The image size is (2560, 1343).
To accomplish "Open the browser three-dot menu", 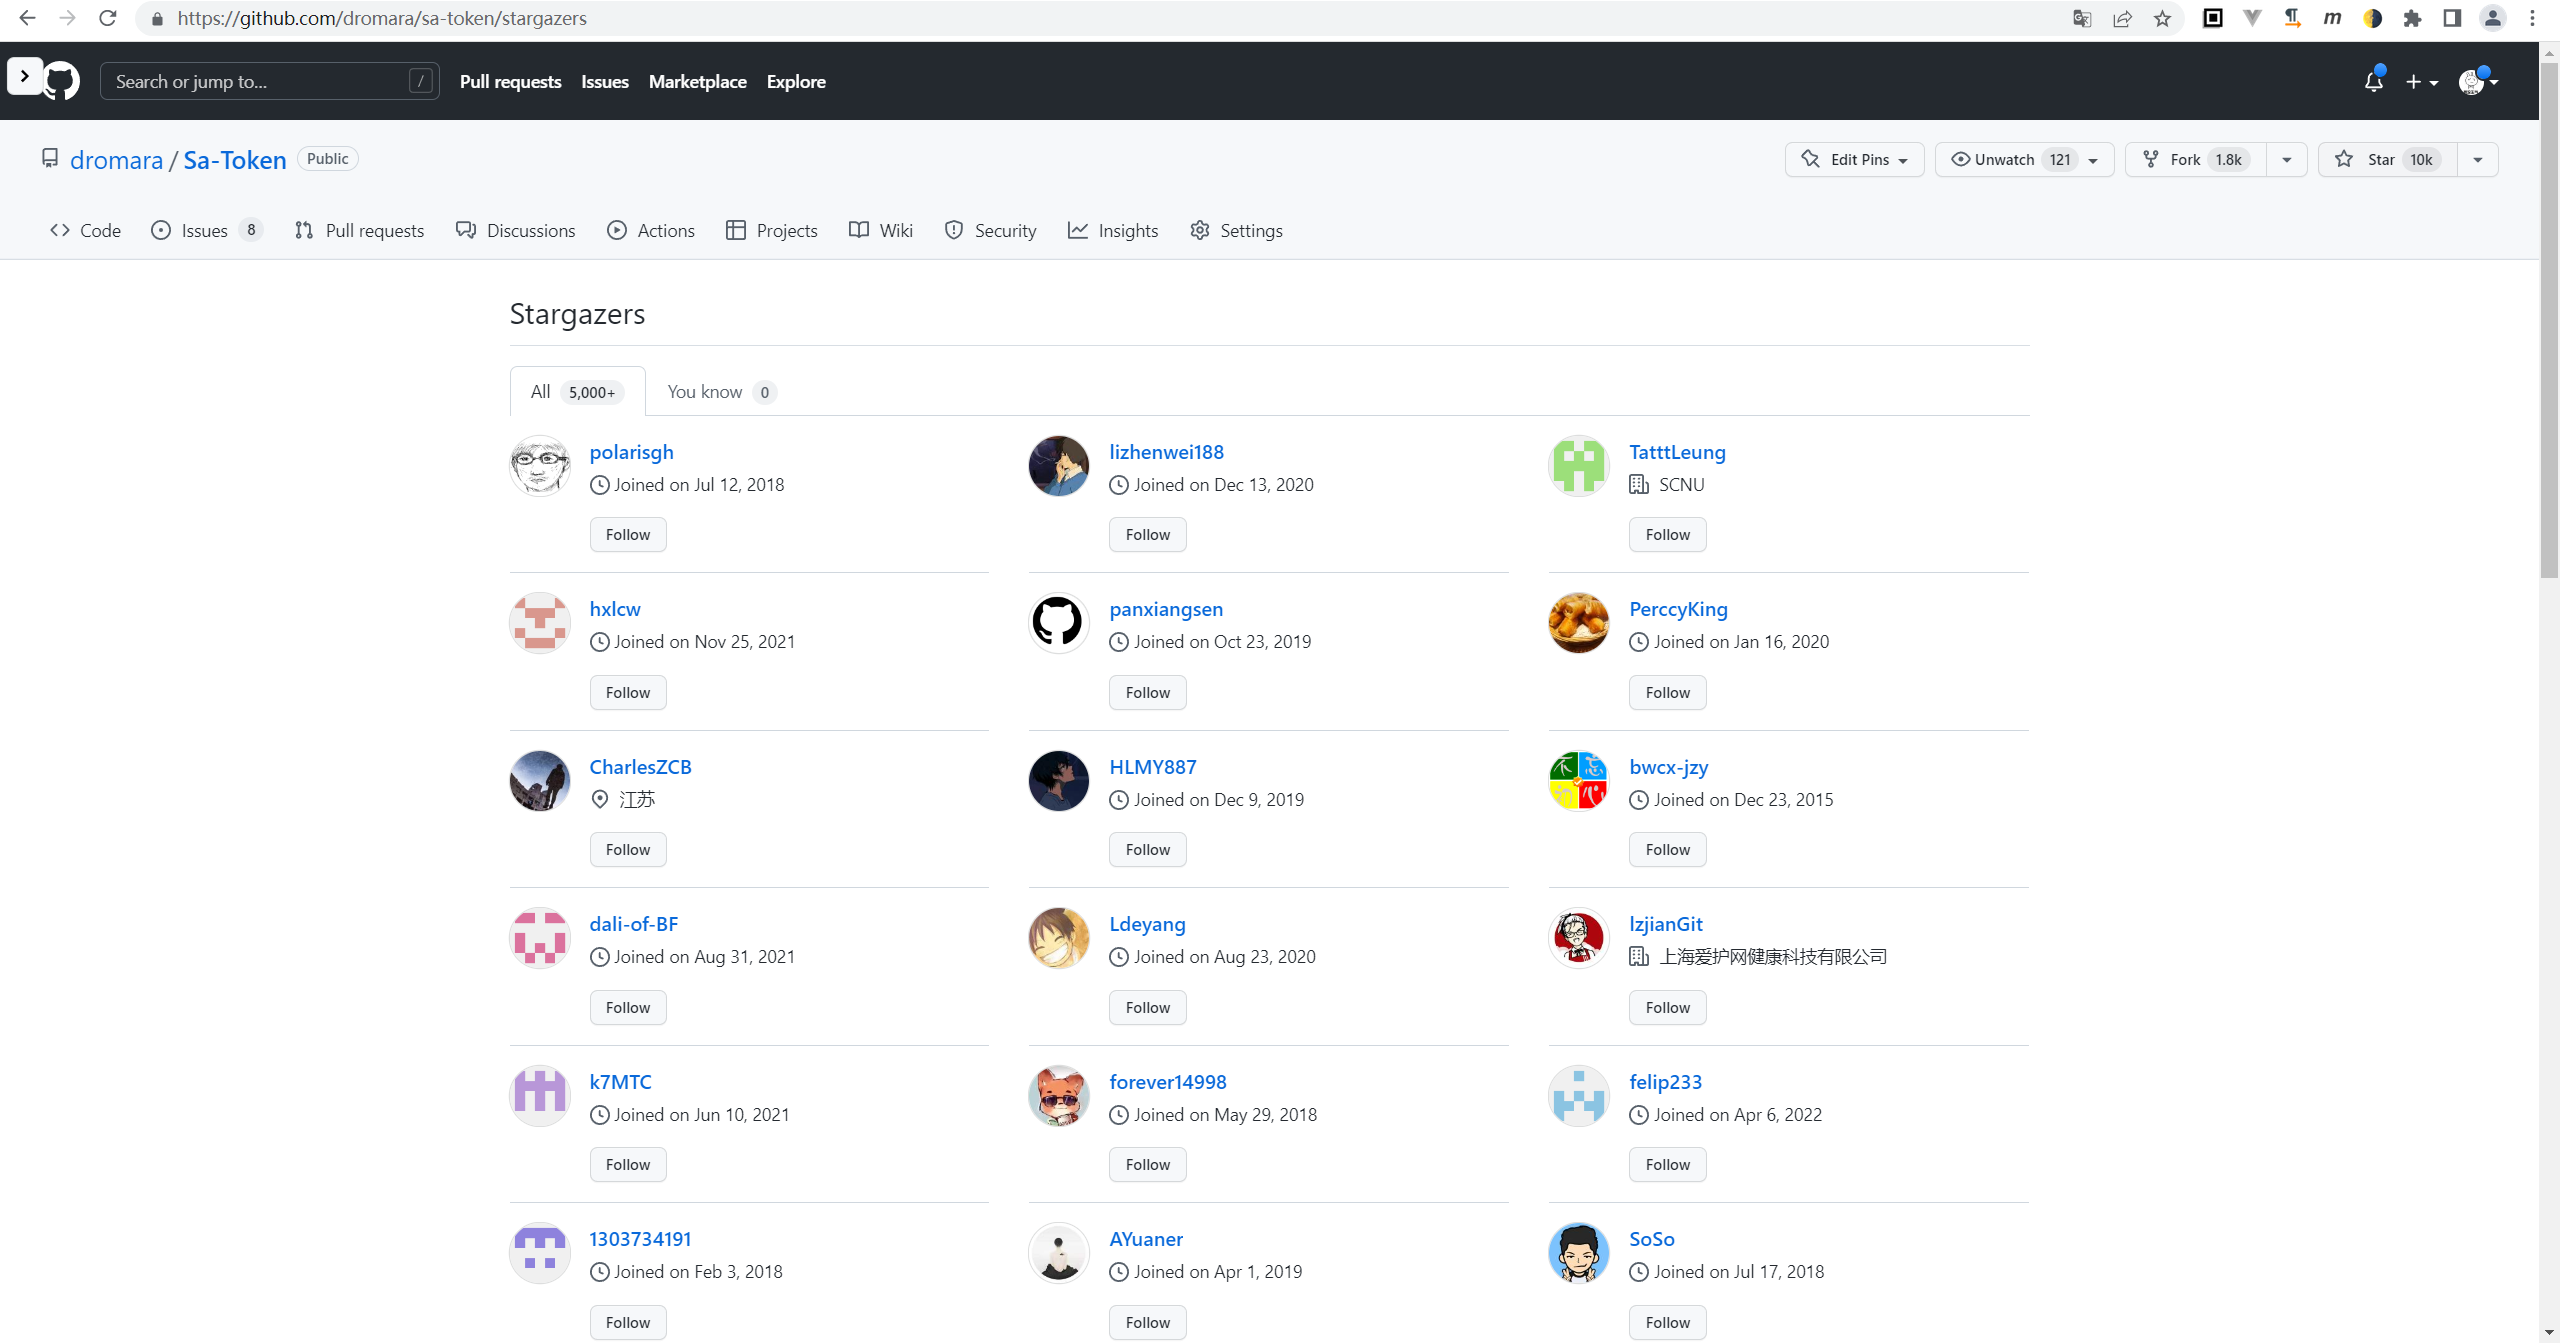I will pos(2533,18).
